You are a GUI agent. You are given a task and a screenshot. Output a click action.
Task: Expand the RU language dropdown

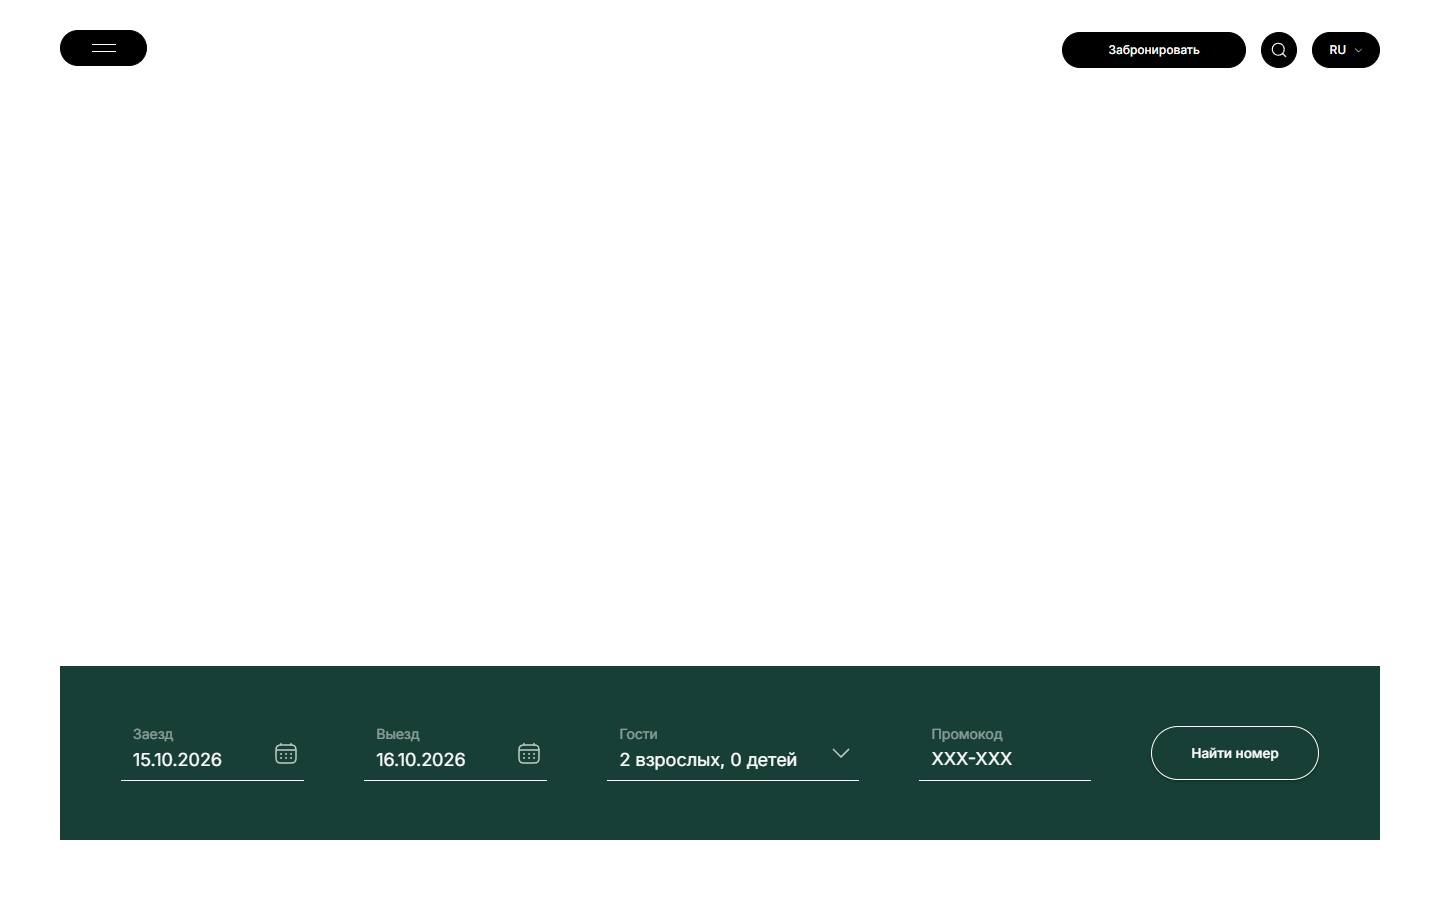tap(1346, 50)
